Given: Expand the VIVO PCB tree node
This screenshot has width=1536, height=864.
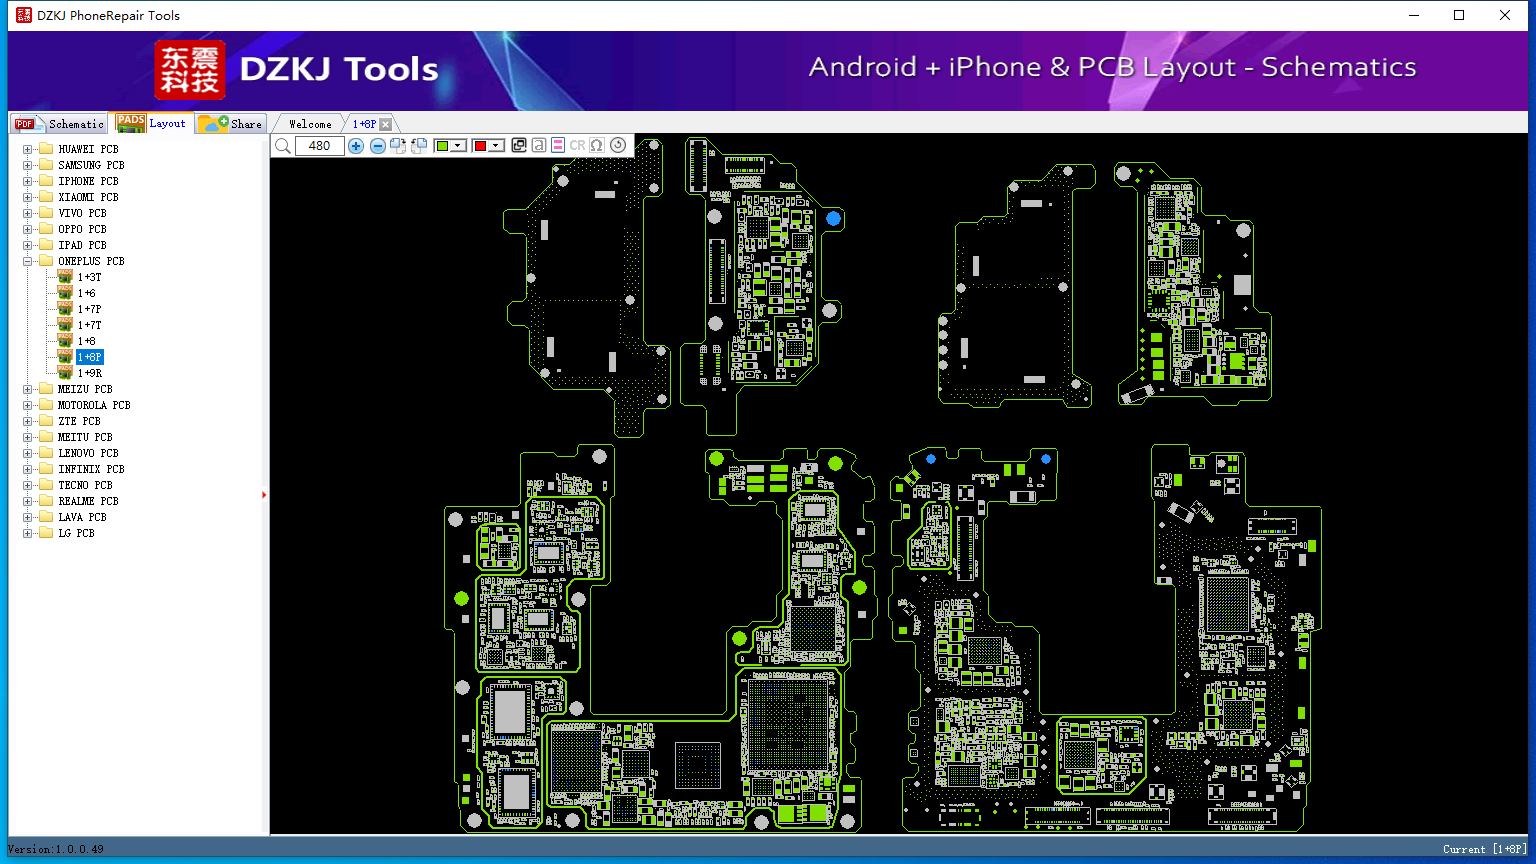Looking at the screenshot, I should pyautogui.click(x=28, y=213).
